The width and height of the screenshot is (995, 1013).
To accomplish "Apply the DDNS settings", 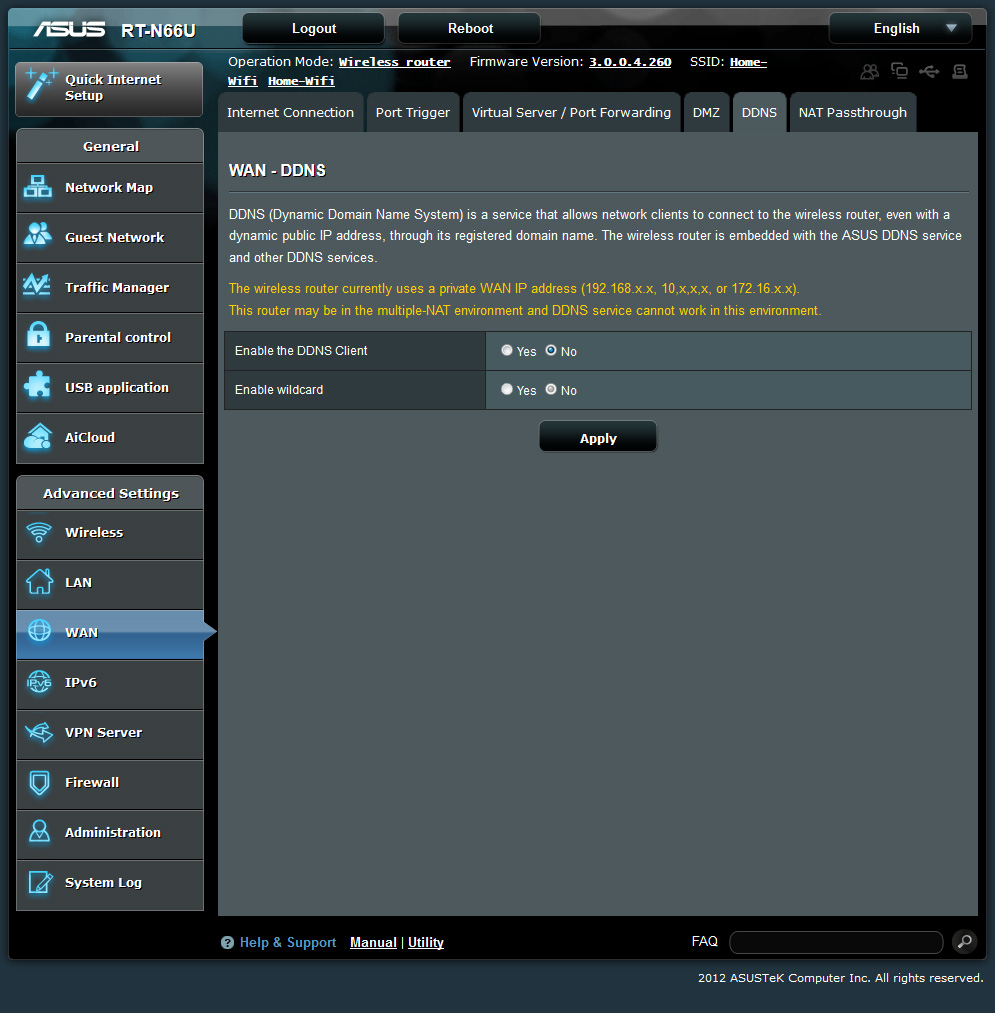I will click(598, 437).
